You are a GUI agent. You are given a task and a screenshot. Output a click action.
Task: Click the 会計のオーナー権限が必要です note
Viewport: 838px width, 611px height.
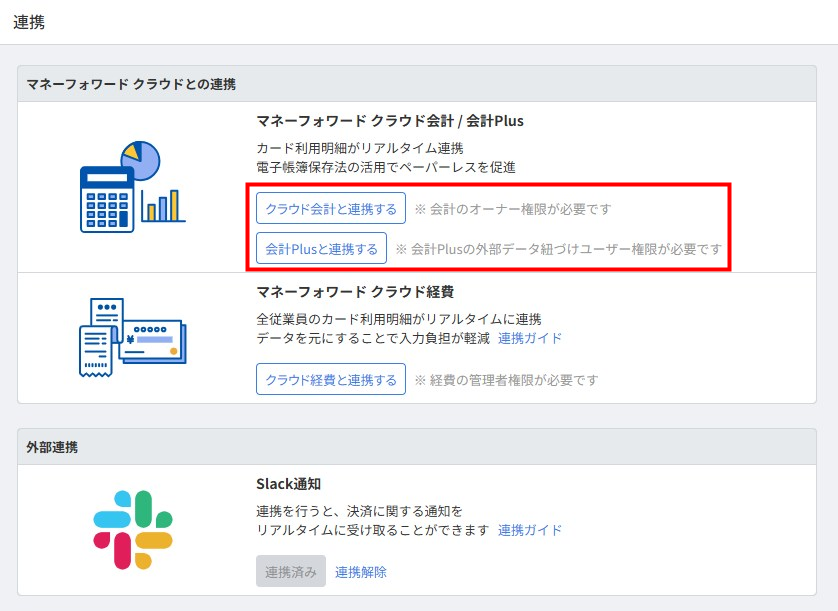(x=512, y=210)
